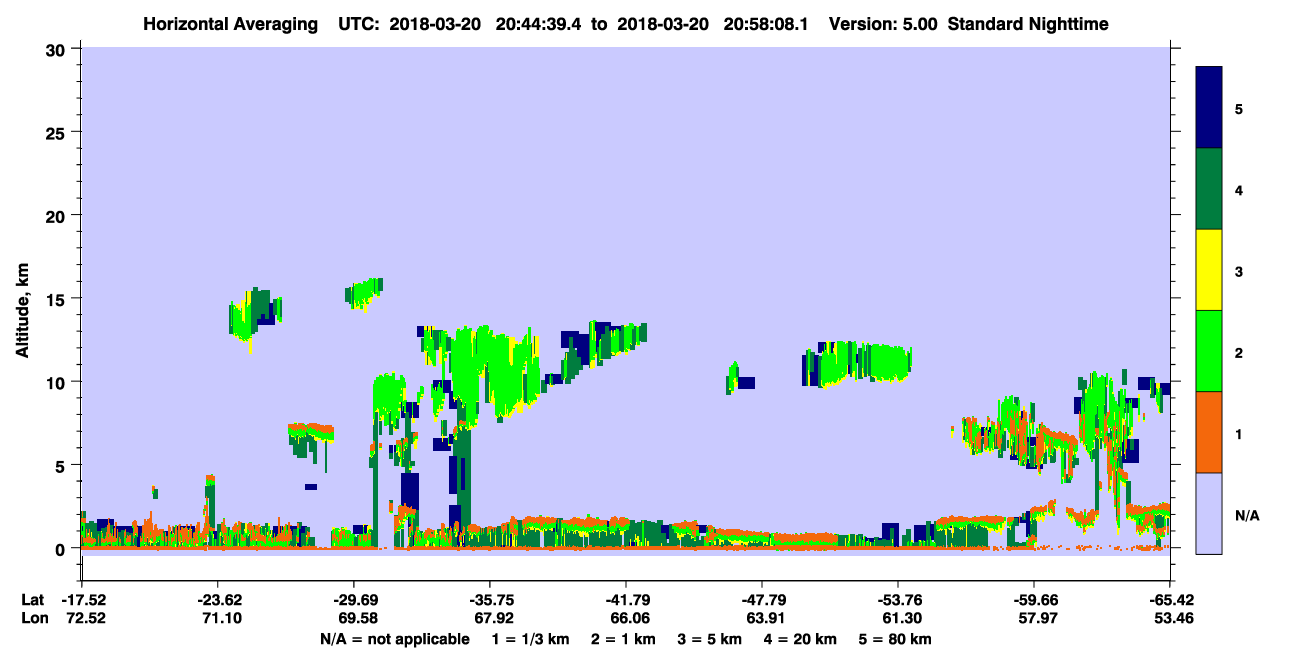Click latitude value -23.62
Viewport: 1300px width, 667px height.
tap(218, 600)
